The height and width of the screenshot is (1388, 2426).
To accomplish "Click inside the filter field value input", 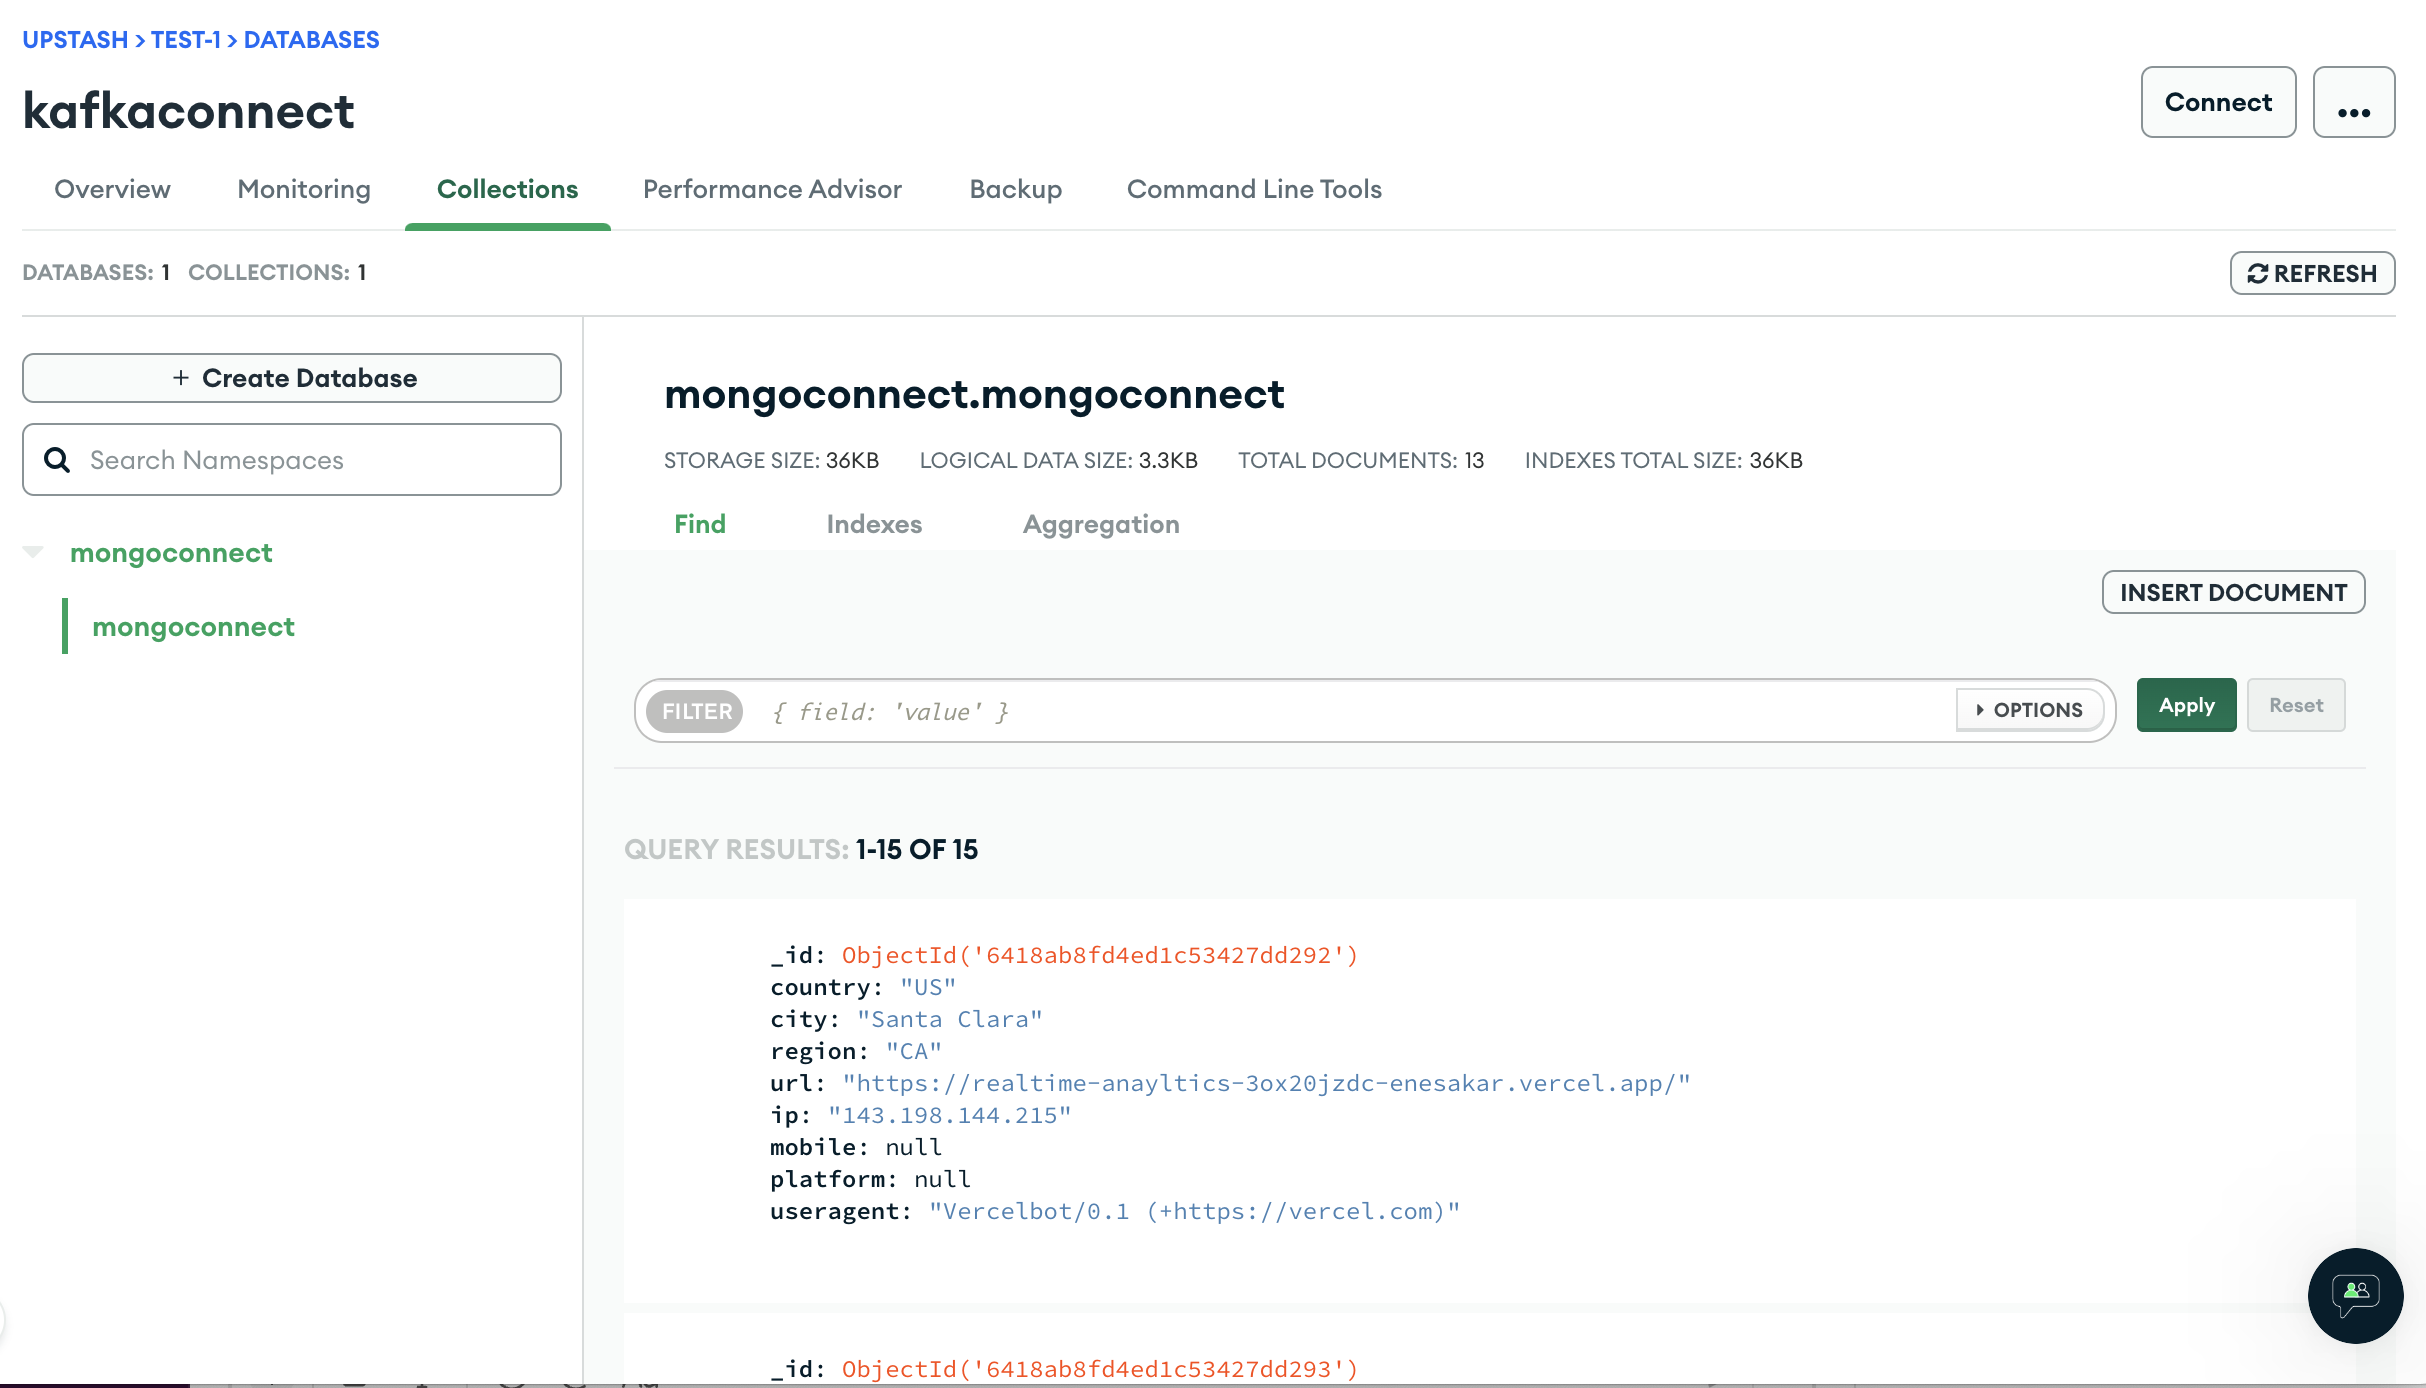I will coord(1100,711).
